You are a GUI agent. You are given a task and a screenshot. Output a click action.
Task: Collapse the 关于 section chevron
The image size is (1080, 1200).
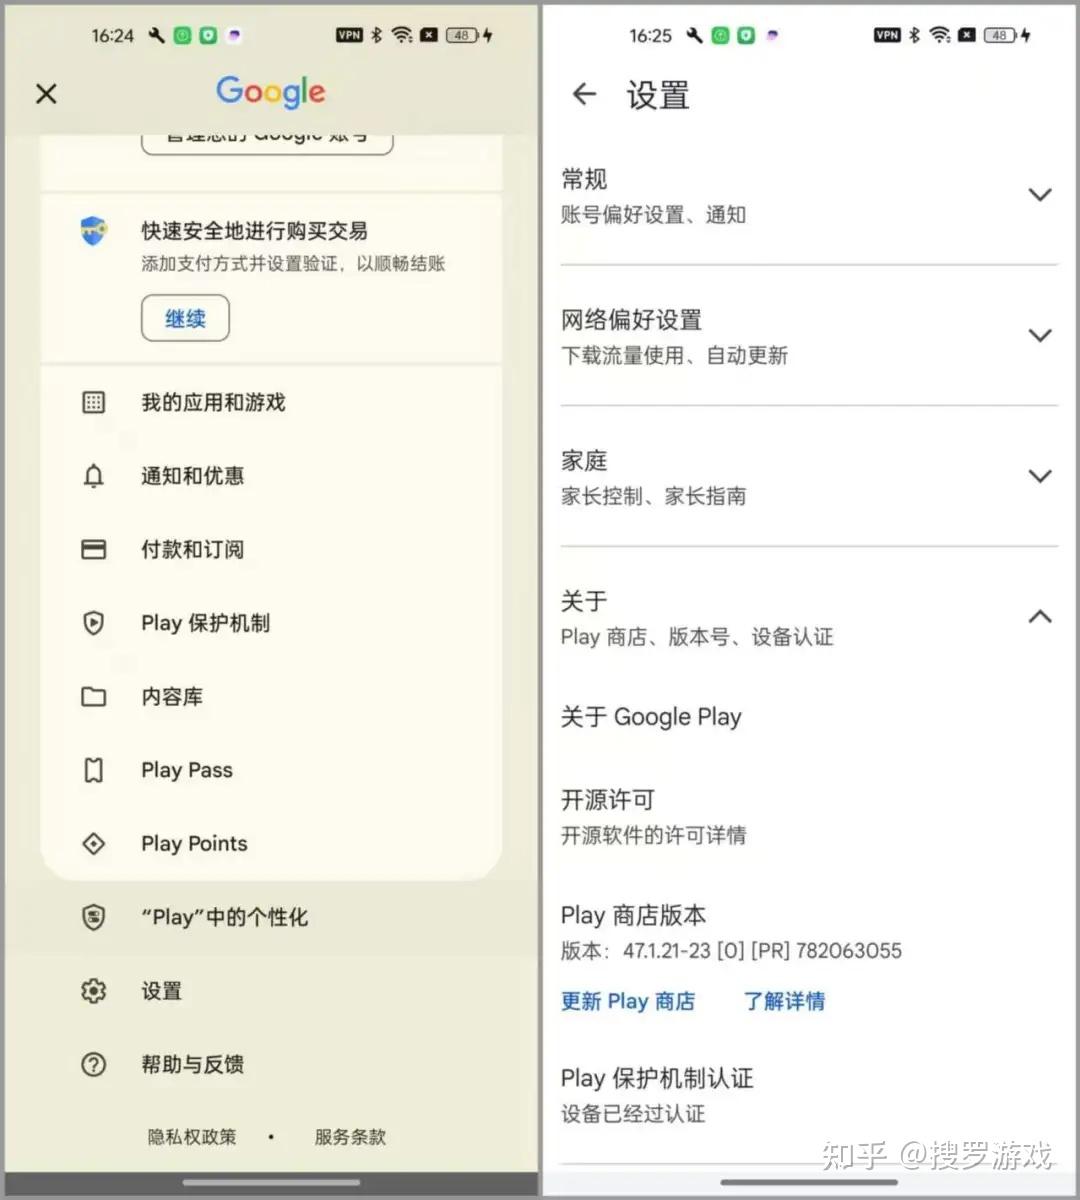coord(1040,617)
